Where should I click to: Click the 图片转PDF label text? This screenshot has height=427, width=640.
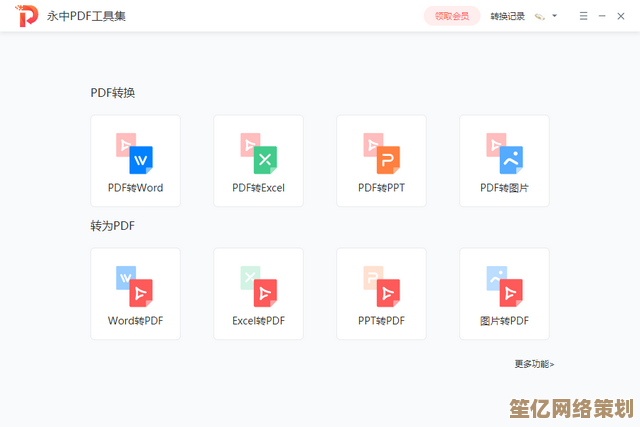coord(504,321)
